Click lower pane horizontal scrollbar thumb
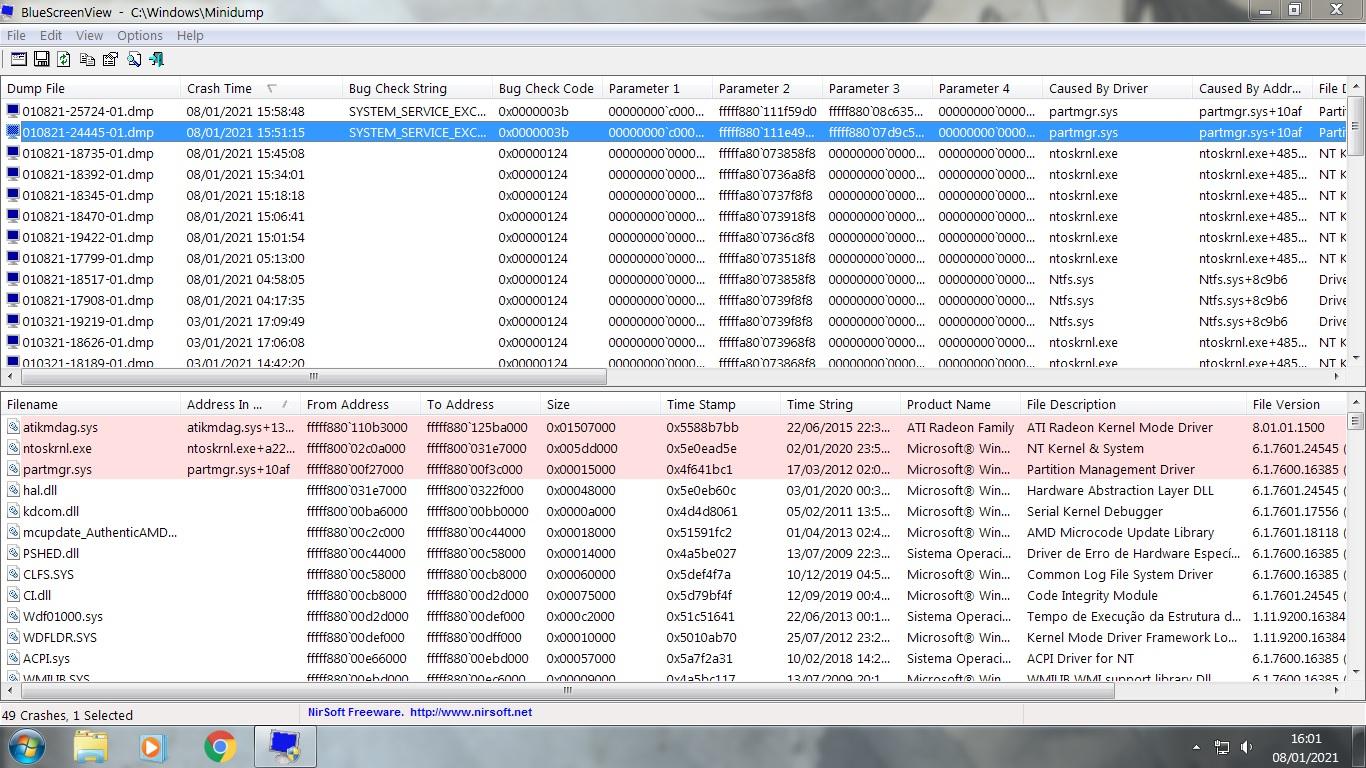The width and height of the screenshot is (1366, 768). (x=567, y=690)
